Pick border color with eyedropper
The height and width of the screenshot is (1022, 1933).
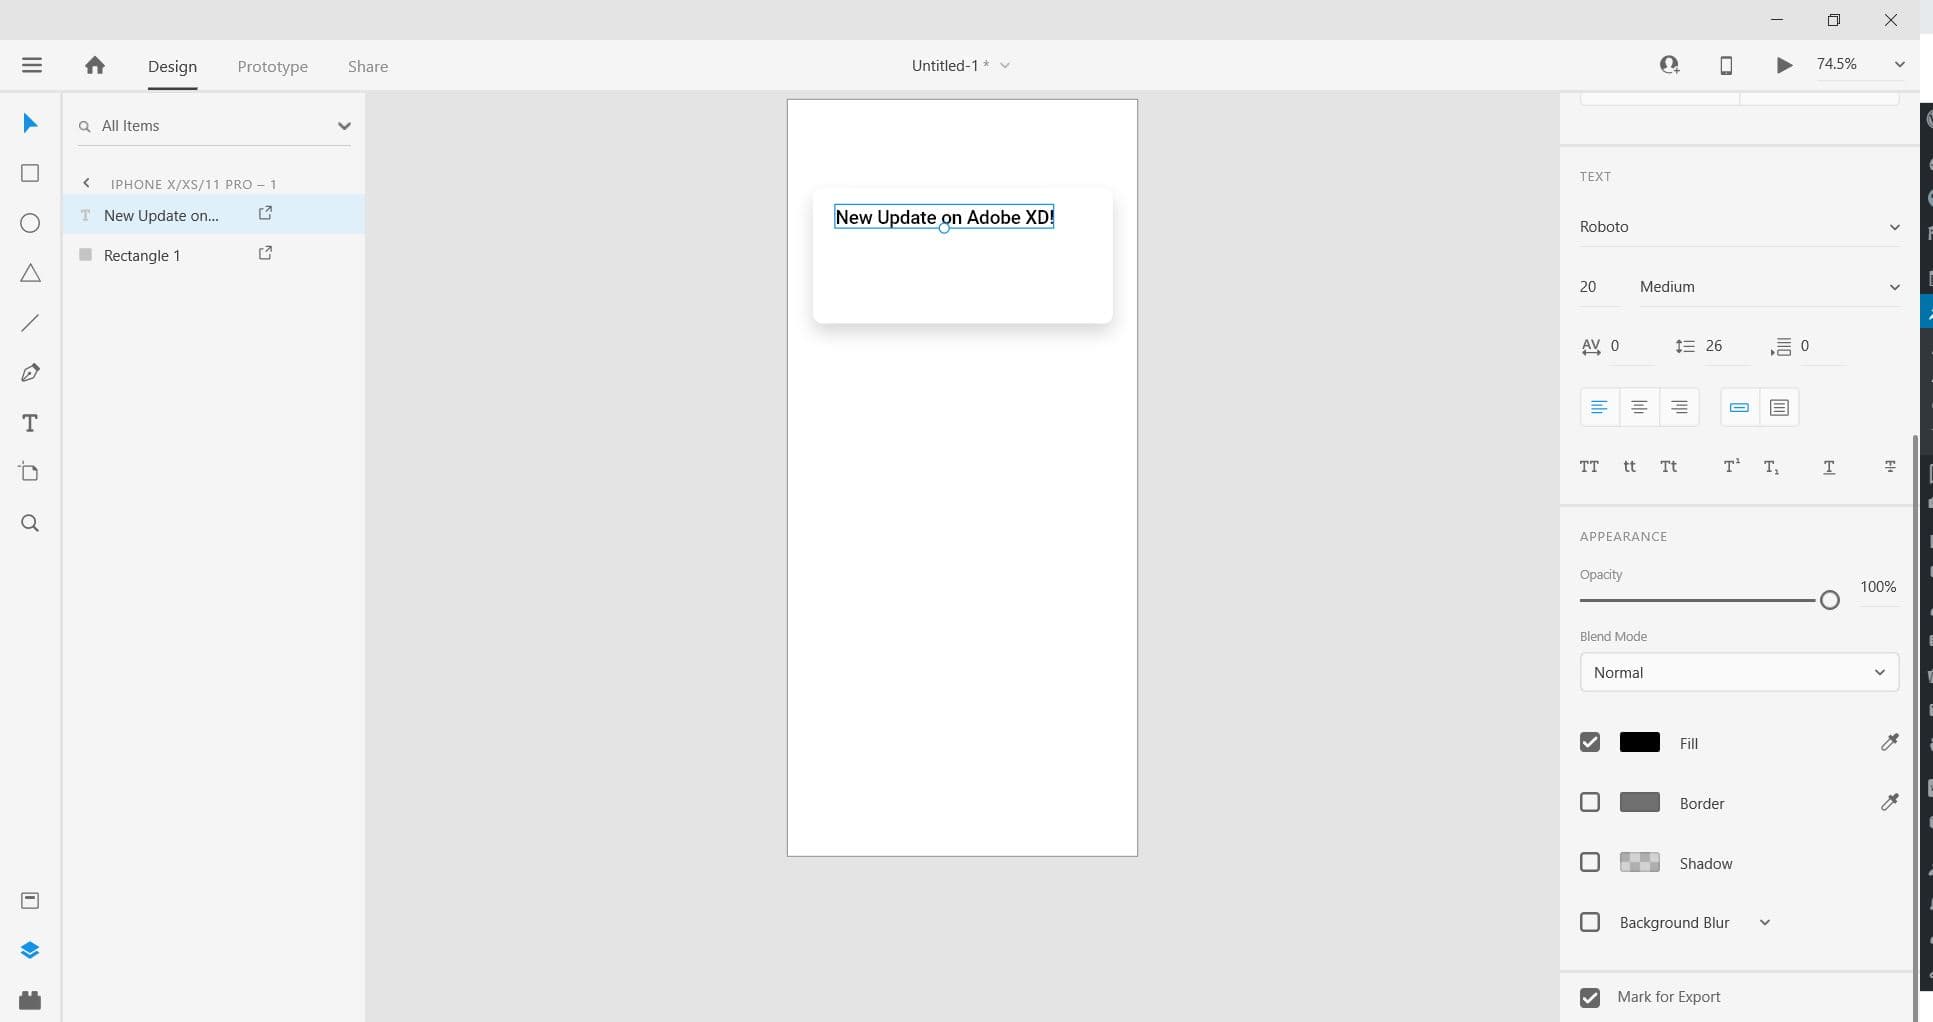(1889, 802)
